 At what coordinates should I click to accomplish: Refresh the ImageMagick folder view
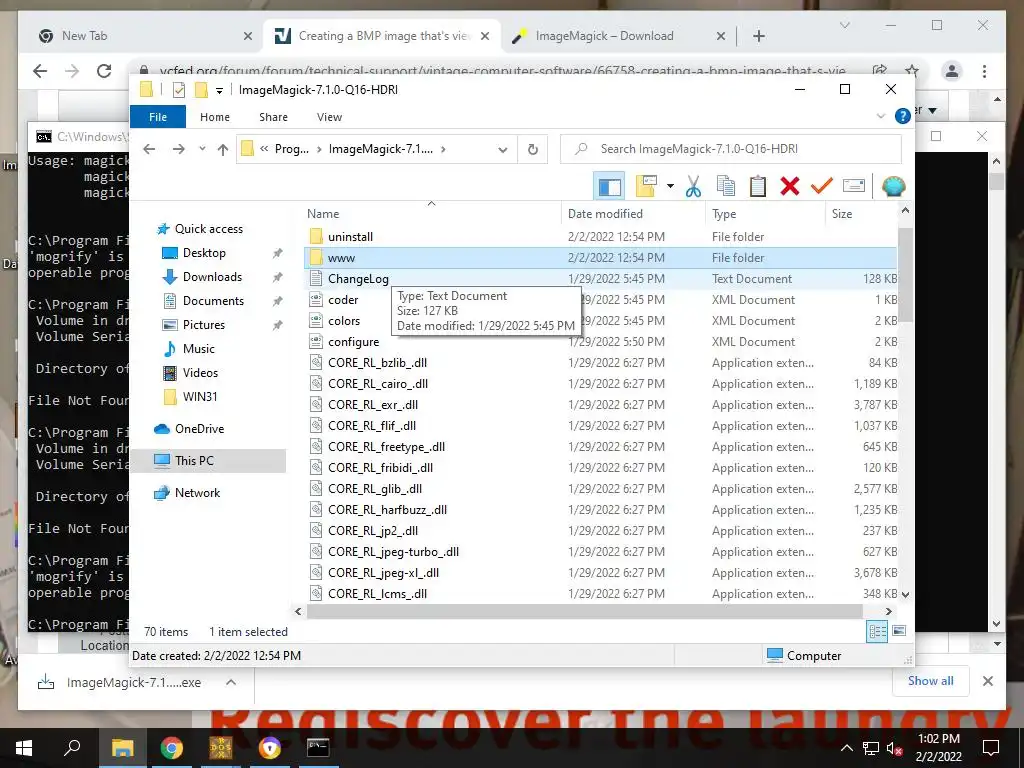[x=532, y=150]
